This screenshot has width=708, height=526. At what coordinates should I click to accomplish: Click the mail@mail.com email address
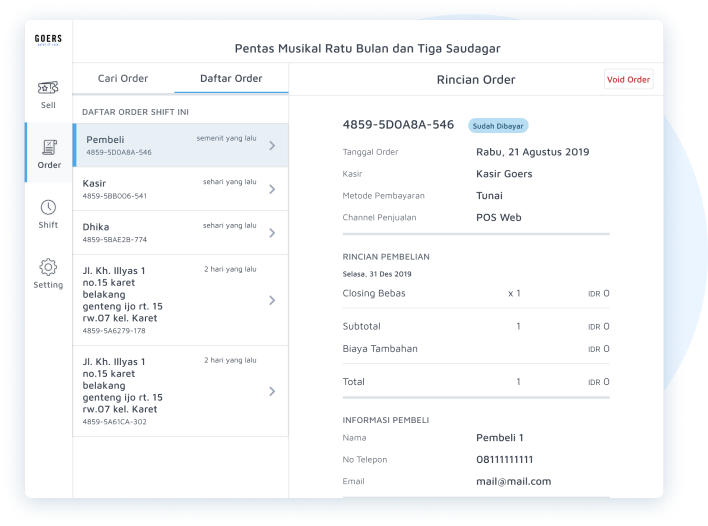(x=513, y=481)
